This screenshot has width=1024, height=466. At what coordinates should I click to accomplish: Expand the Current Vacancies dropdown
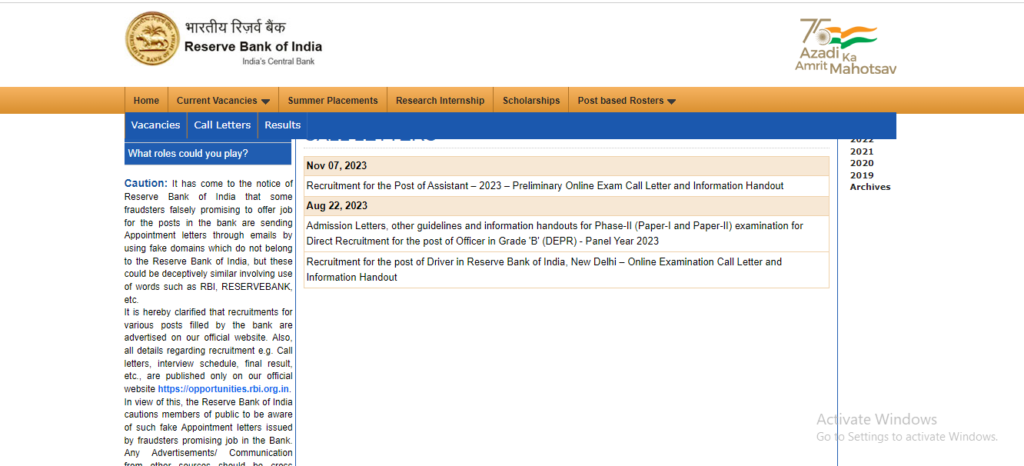click(223, 101)
